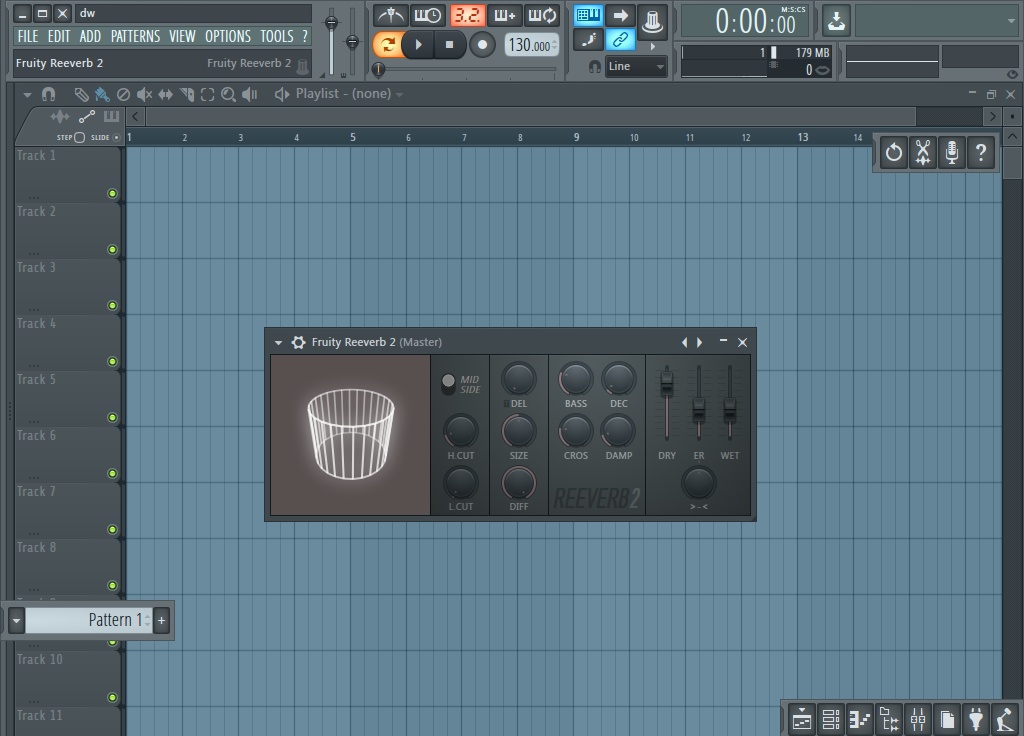Open audio editor scissors button

coord(923,153)
